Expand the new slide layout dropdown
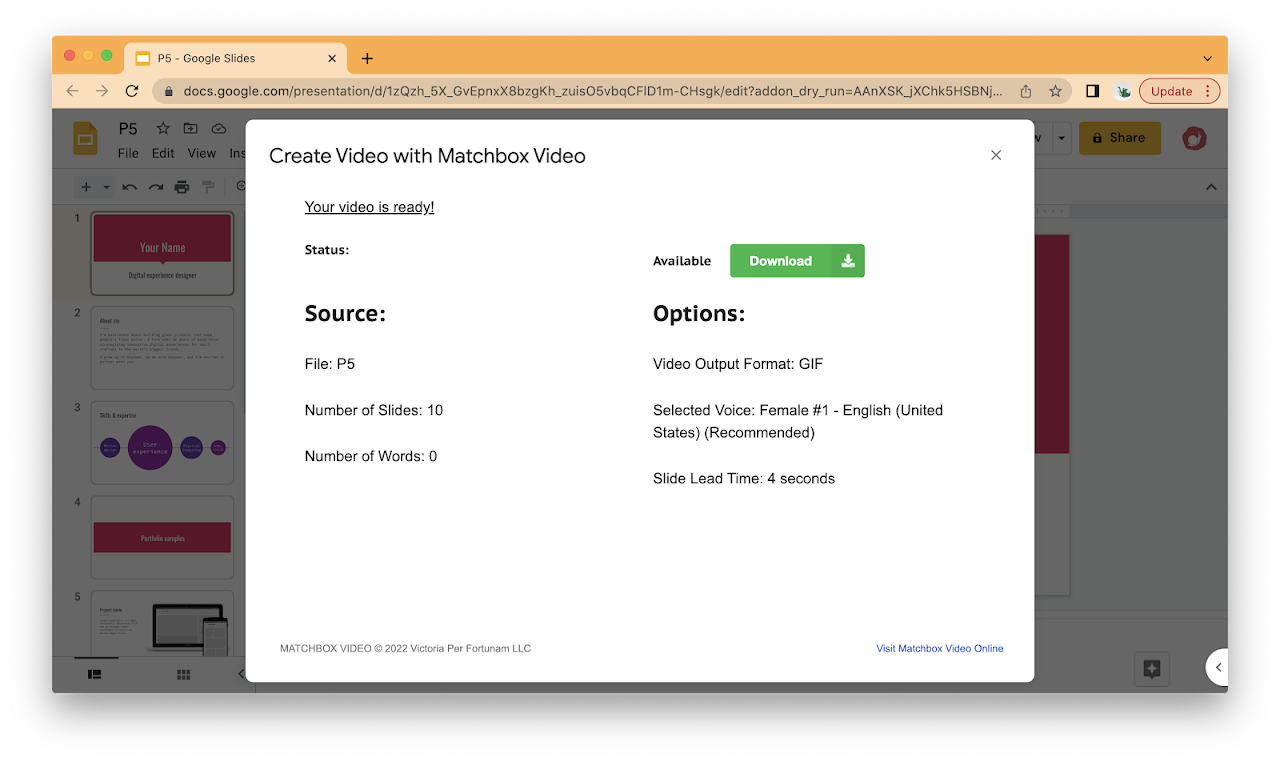 point(106,187)
